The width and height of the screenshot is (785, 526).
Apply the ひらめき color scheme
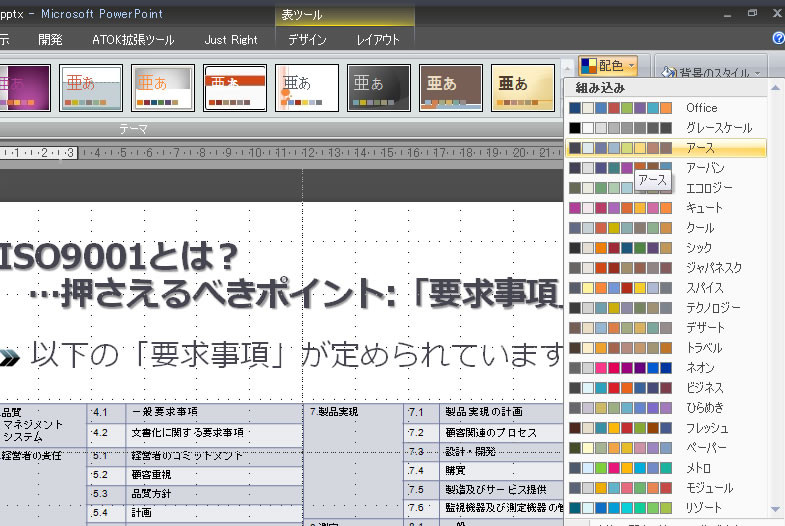(x=666, y=408)
